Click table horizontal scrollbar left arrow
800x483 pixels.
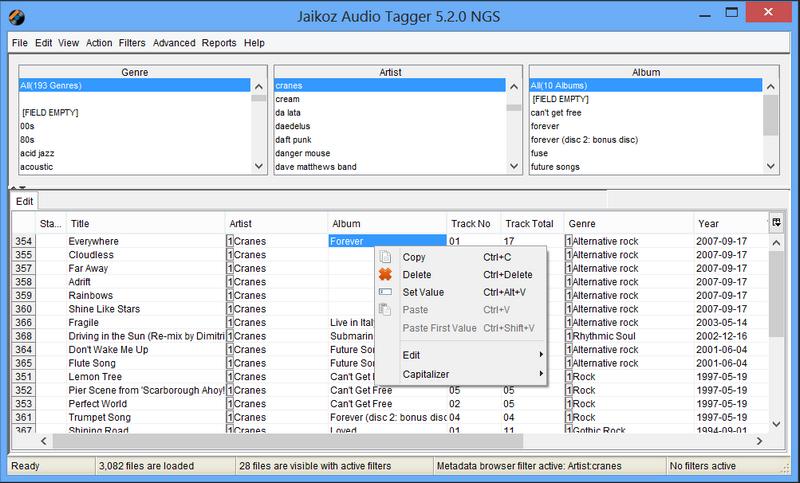(44, 441)
